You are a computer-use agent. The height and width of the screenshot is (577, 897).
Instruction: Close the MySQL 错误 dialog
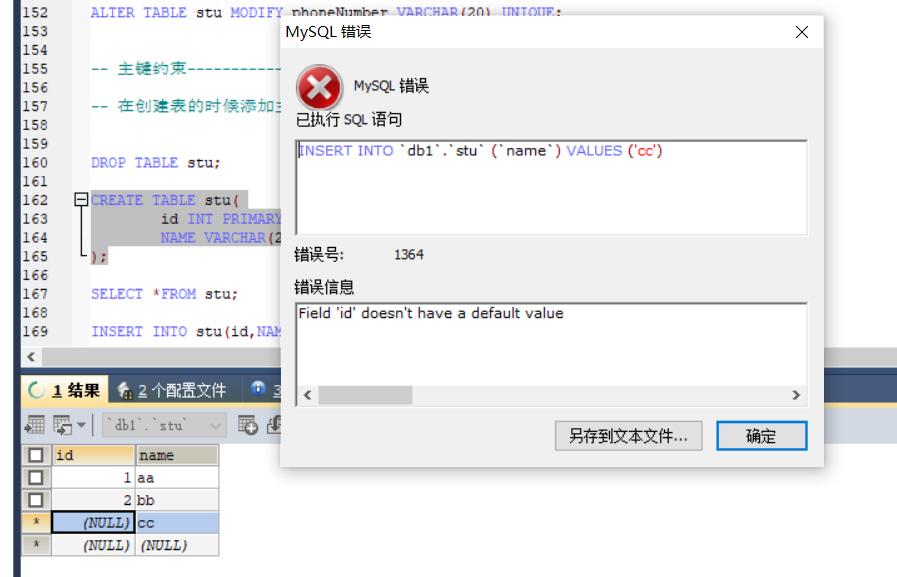pyautogui.click(x=802, y=32)
